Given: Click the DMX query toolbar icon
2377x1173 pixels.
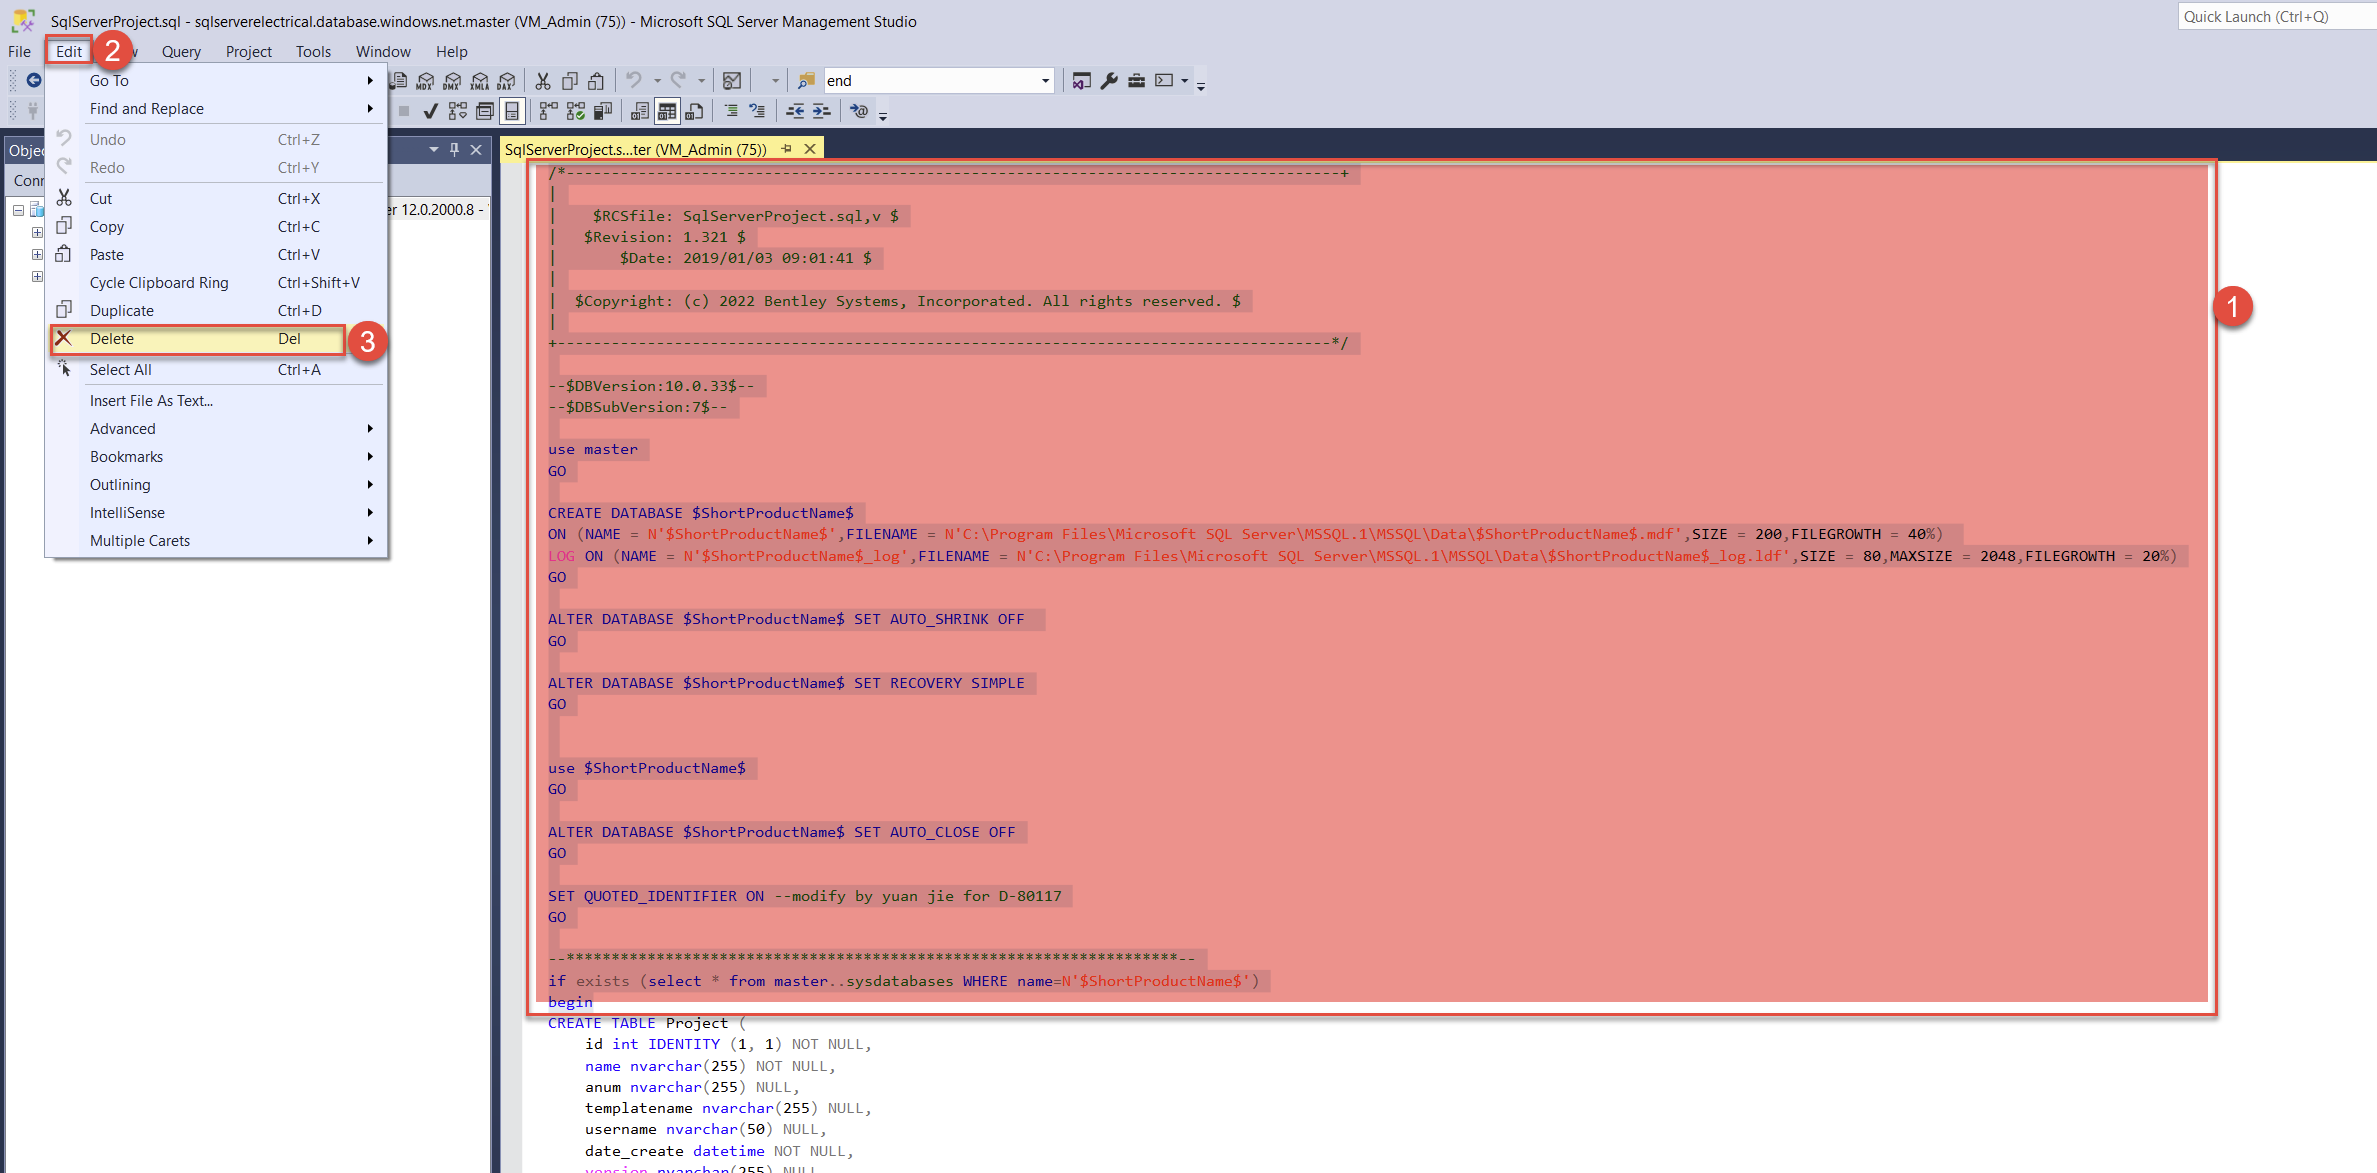Looking at the screenshot, I should click(452, 81).
